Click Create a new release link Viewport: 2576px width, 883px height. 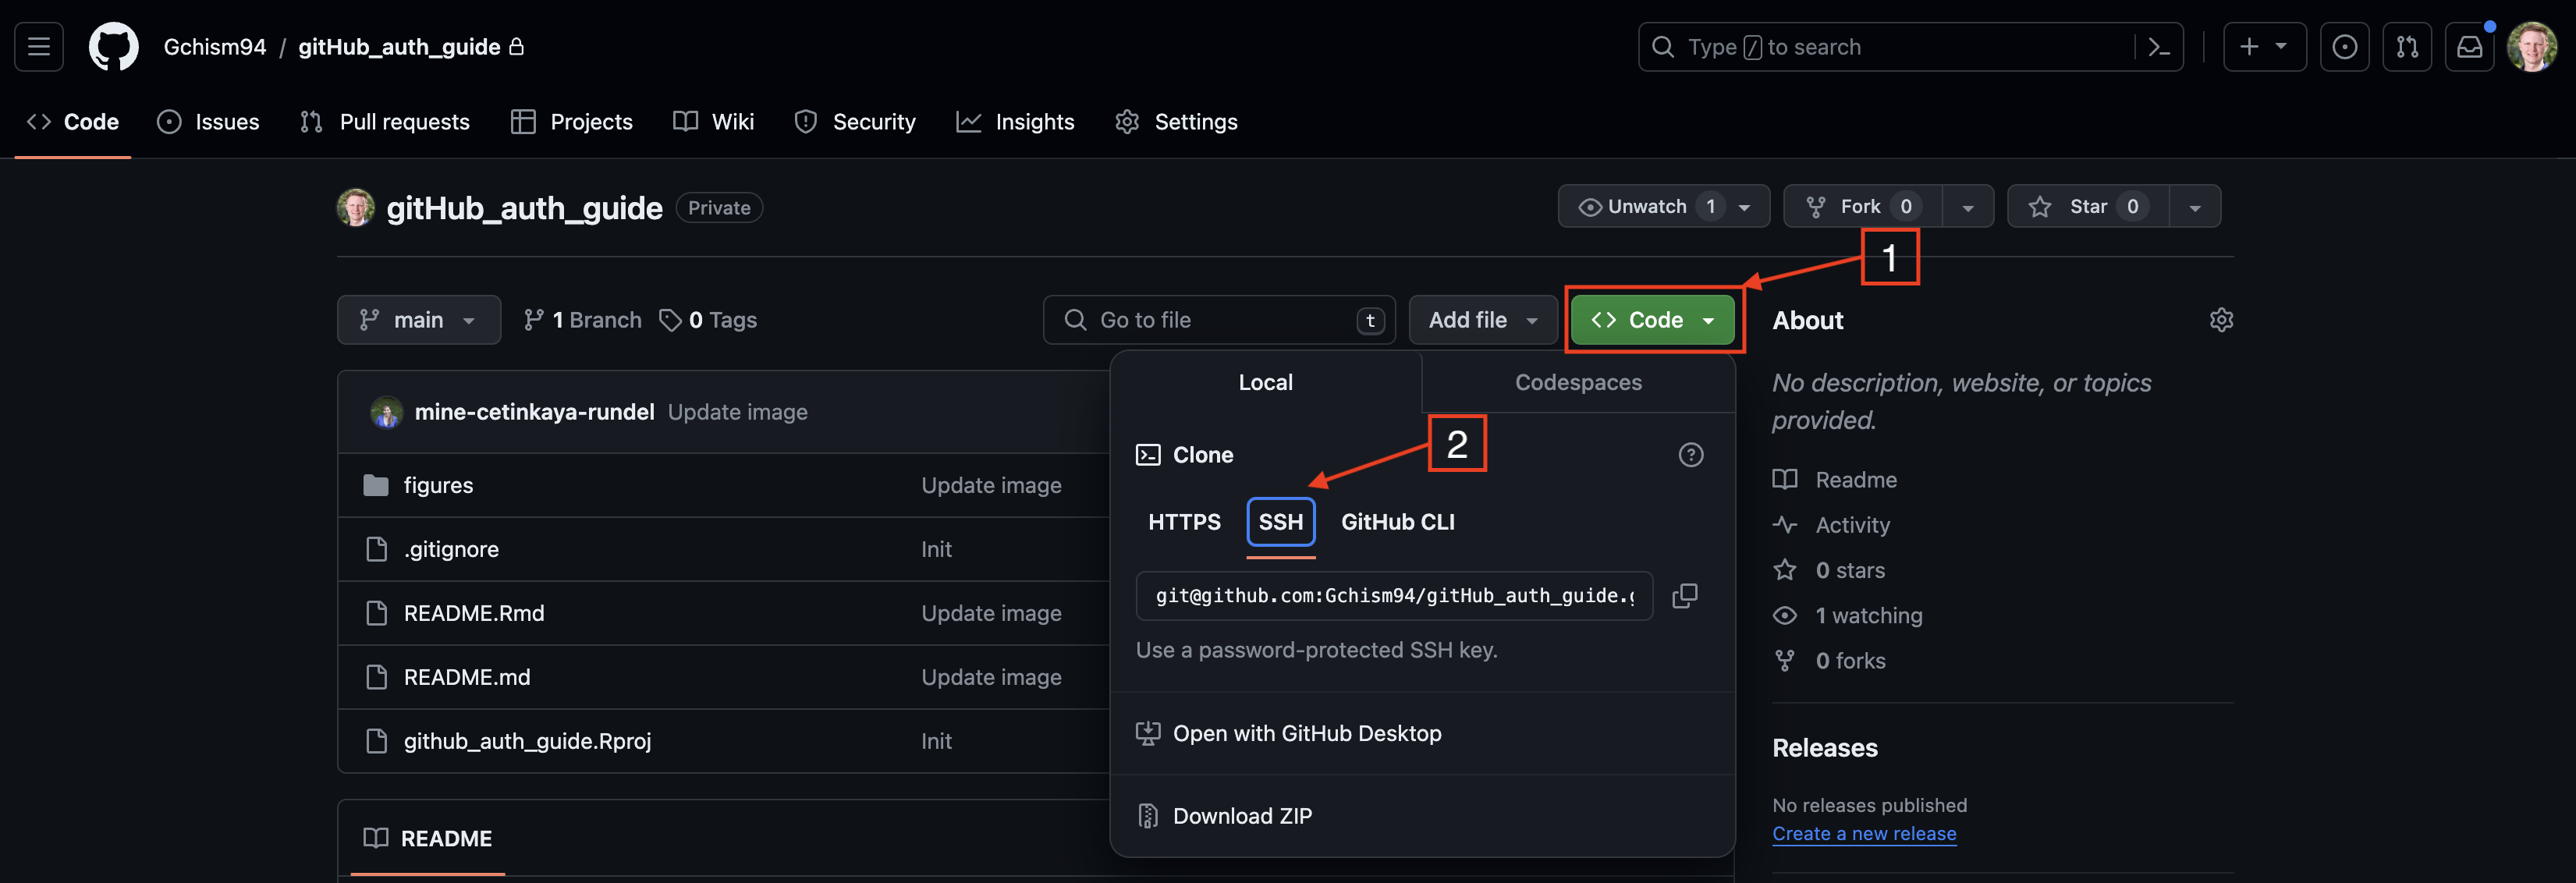tap(1863, 833)
